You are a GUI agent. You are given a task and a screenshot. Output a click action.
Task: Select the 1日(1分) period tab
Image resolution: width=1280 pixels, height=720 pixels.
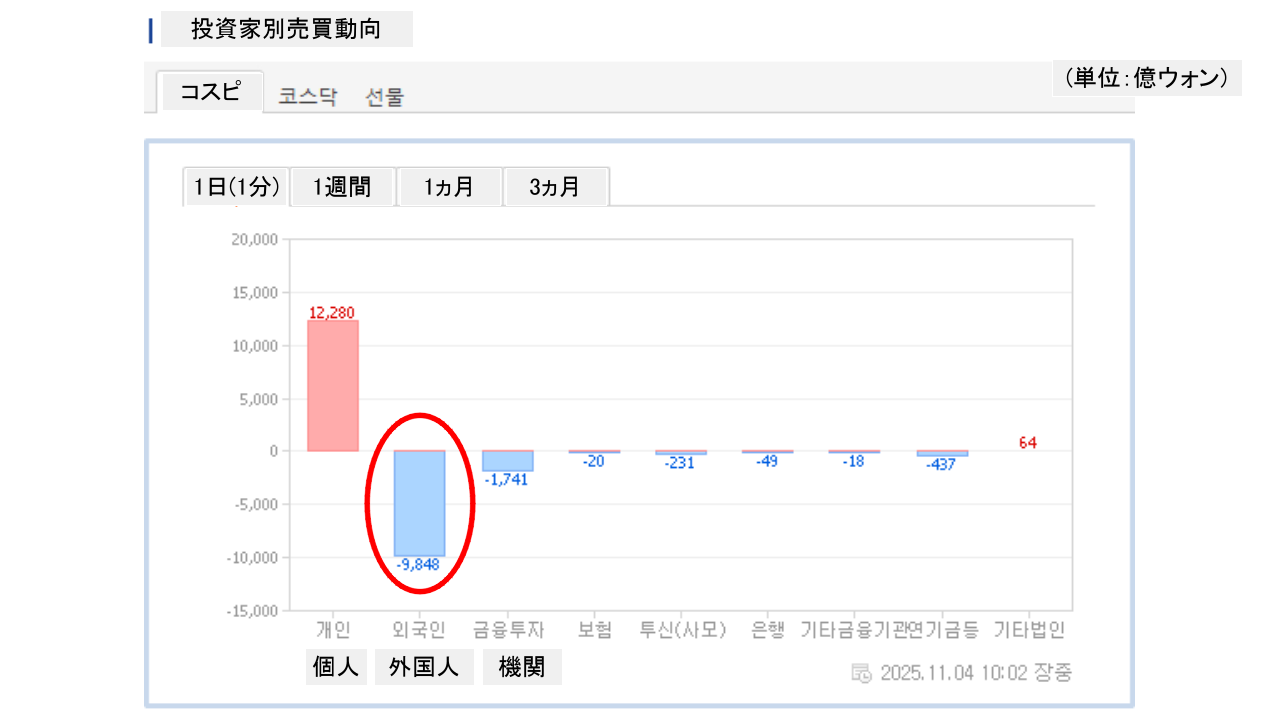point(236,187)
